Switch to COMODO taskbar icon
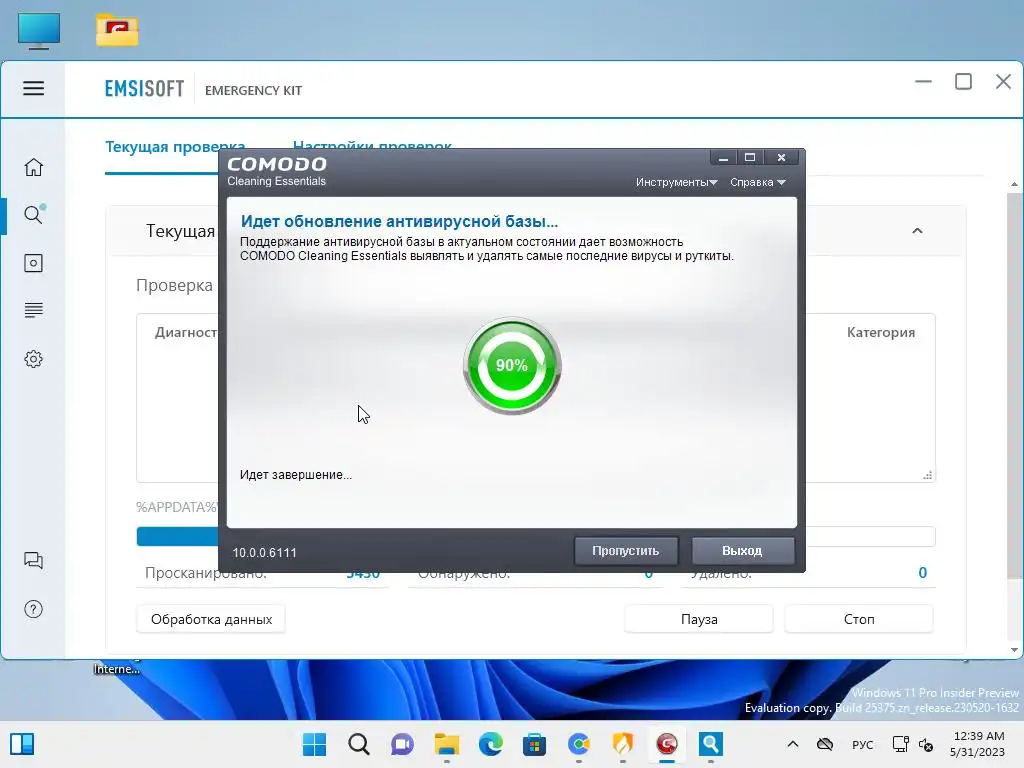1024x768 pixels. tap(667, 744)
